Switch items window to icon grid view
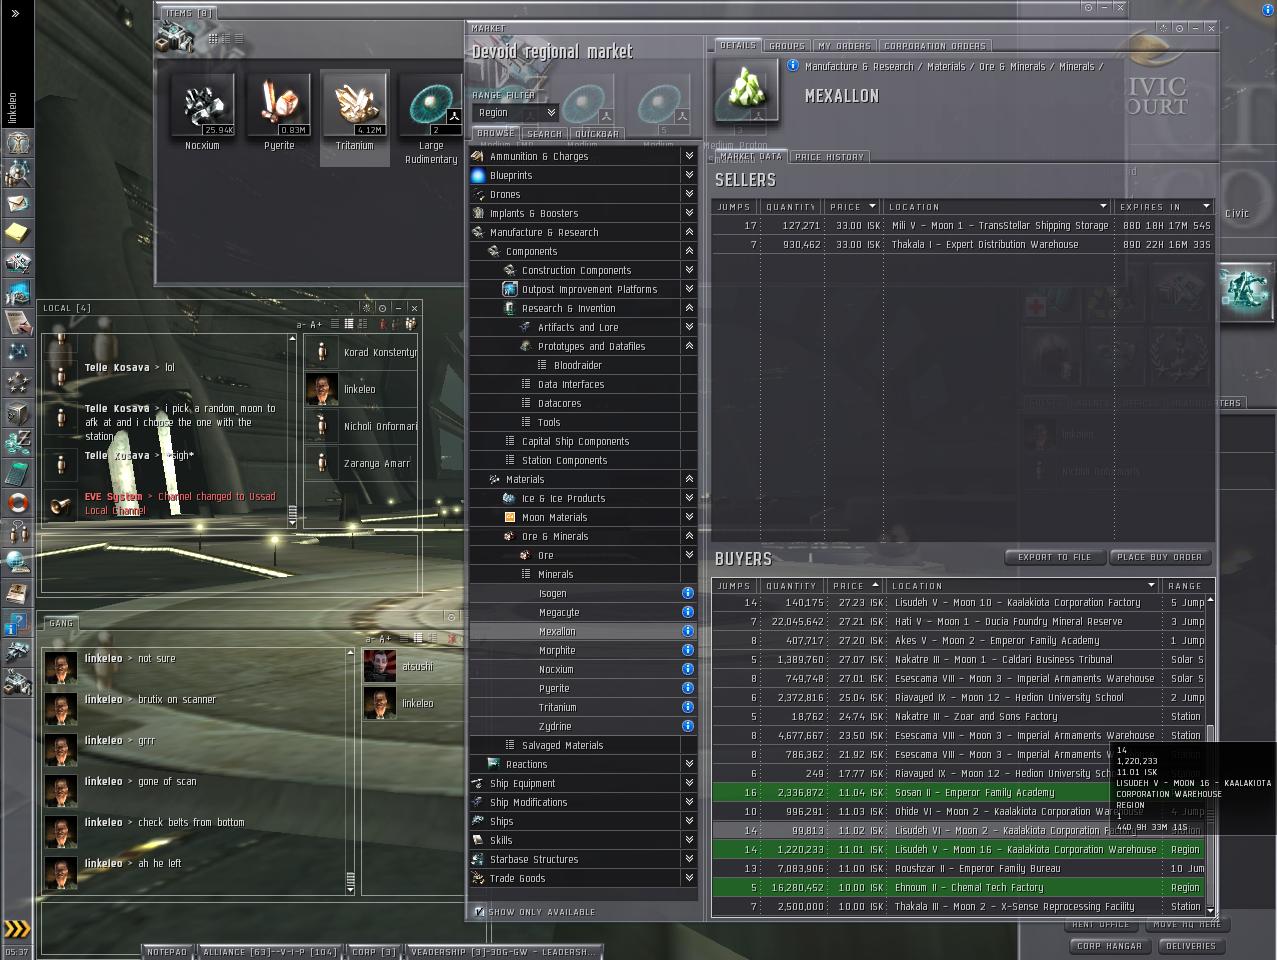The width and height of the screenshot is (1277, 960). coord(213,39)
